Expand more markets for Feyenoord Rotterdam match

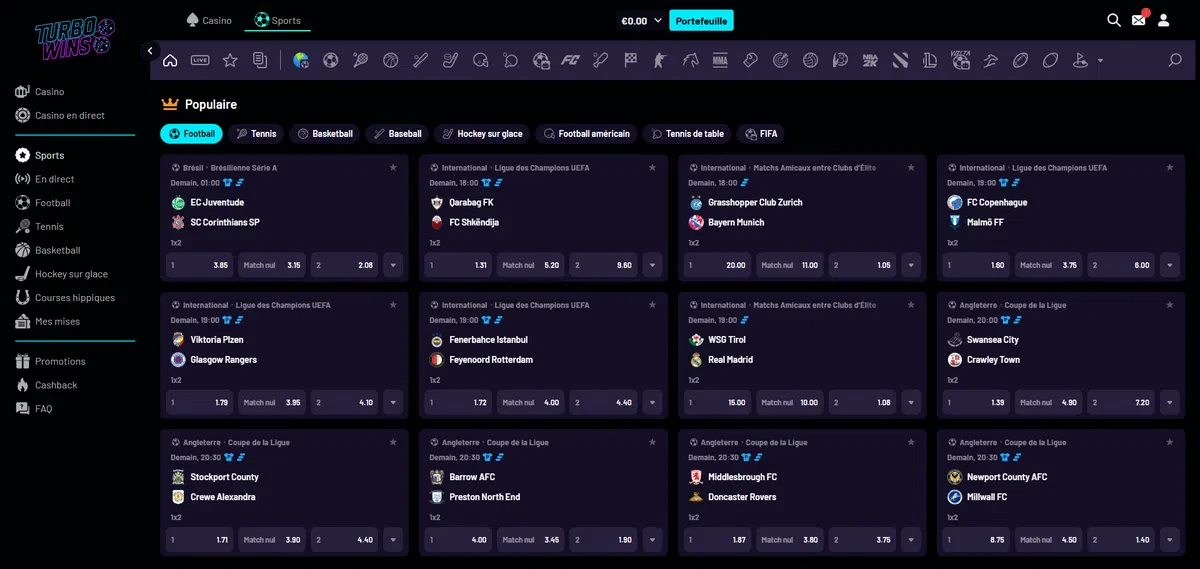coord(652,402)
